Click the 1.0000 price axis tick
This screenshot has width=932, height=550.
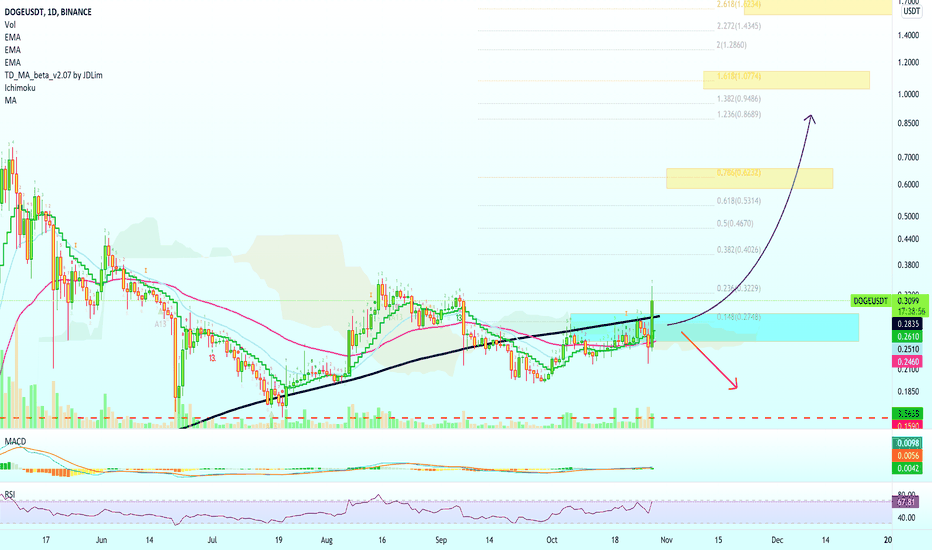[908, 95]
